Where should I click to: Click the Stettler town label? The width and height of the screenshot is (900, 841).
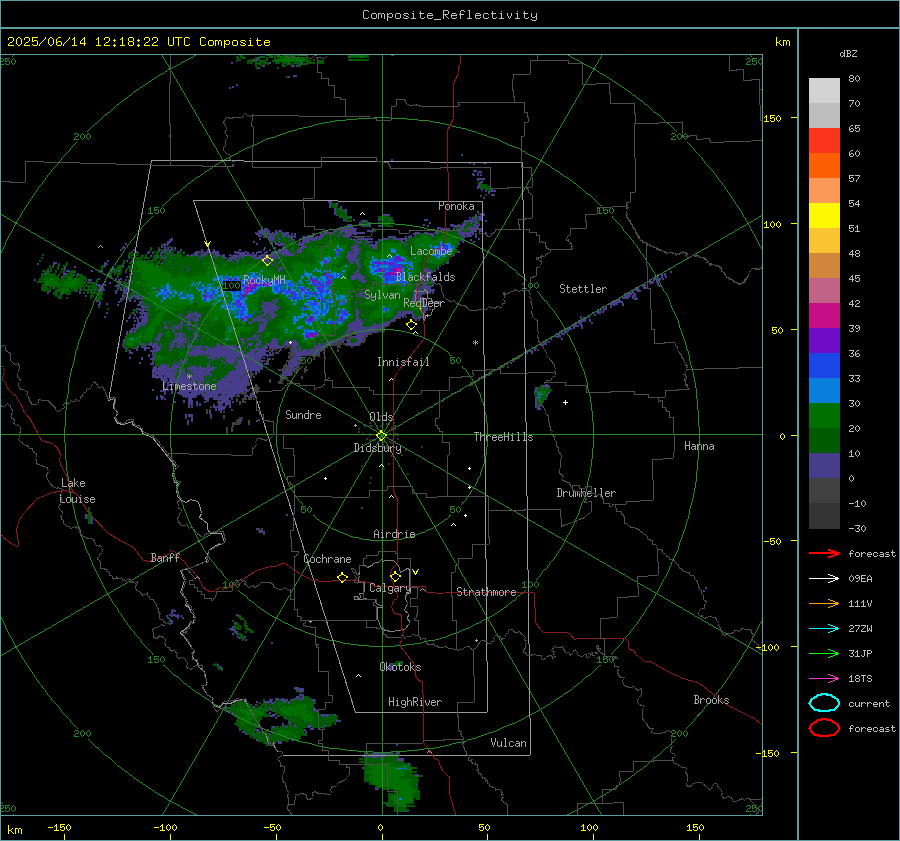pyautogui.click(x=583, y=289)
